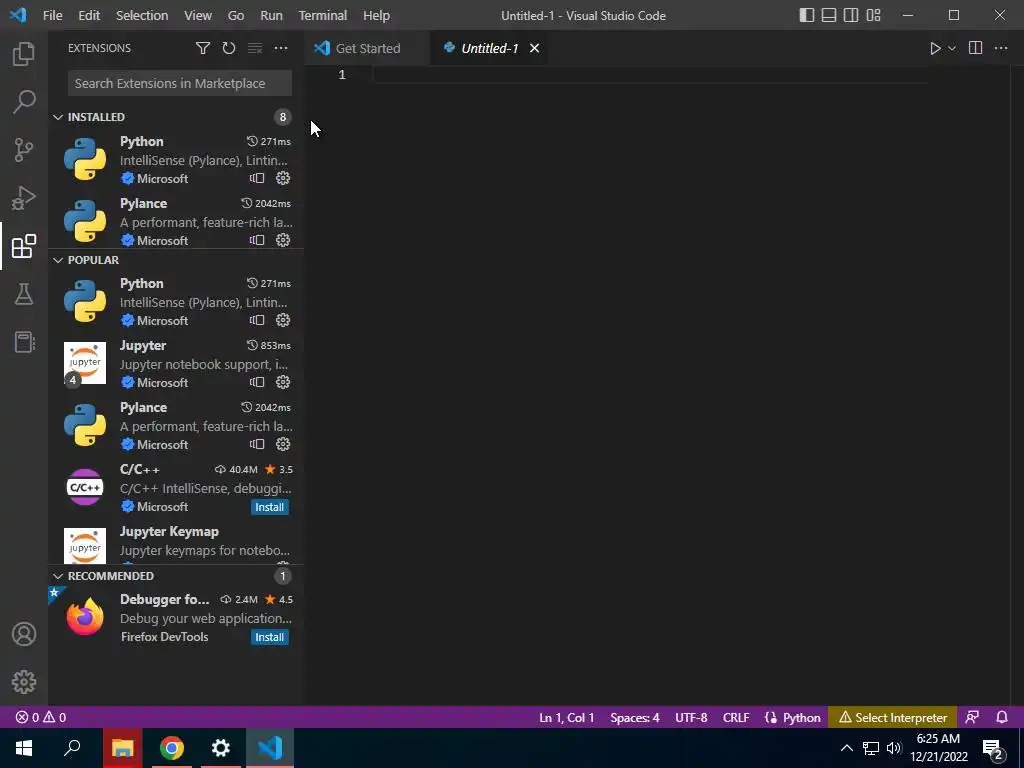
Task: Change end of line sequence CRLF
Action: point(736,717)
